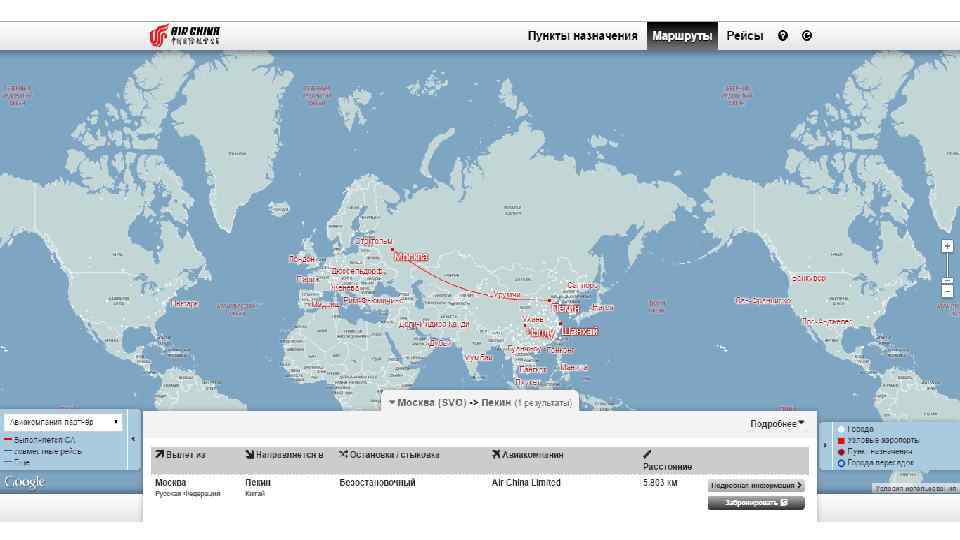Select the Шанхай city label on map

click(579, 331)
